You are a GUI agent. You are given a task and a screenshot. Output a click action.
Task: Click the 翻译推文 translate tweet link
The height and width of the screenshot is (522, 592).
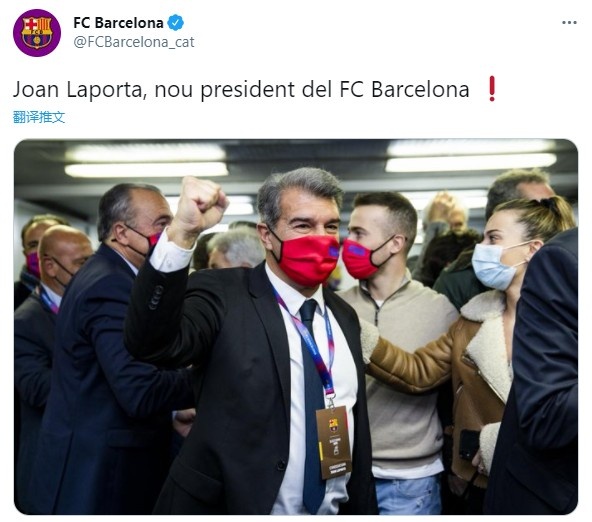tap(39, 117)
